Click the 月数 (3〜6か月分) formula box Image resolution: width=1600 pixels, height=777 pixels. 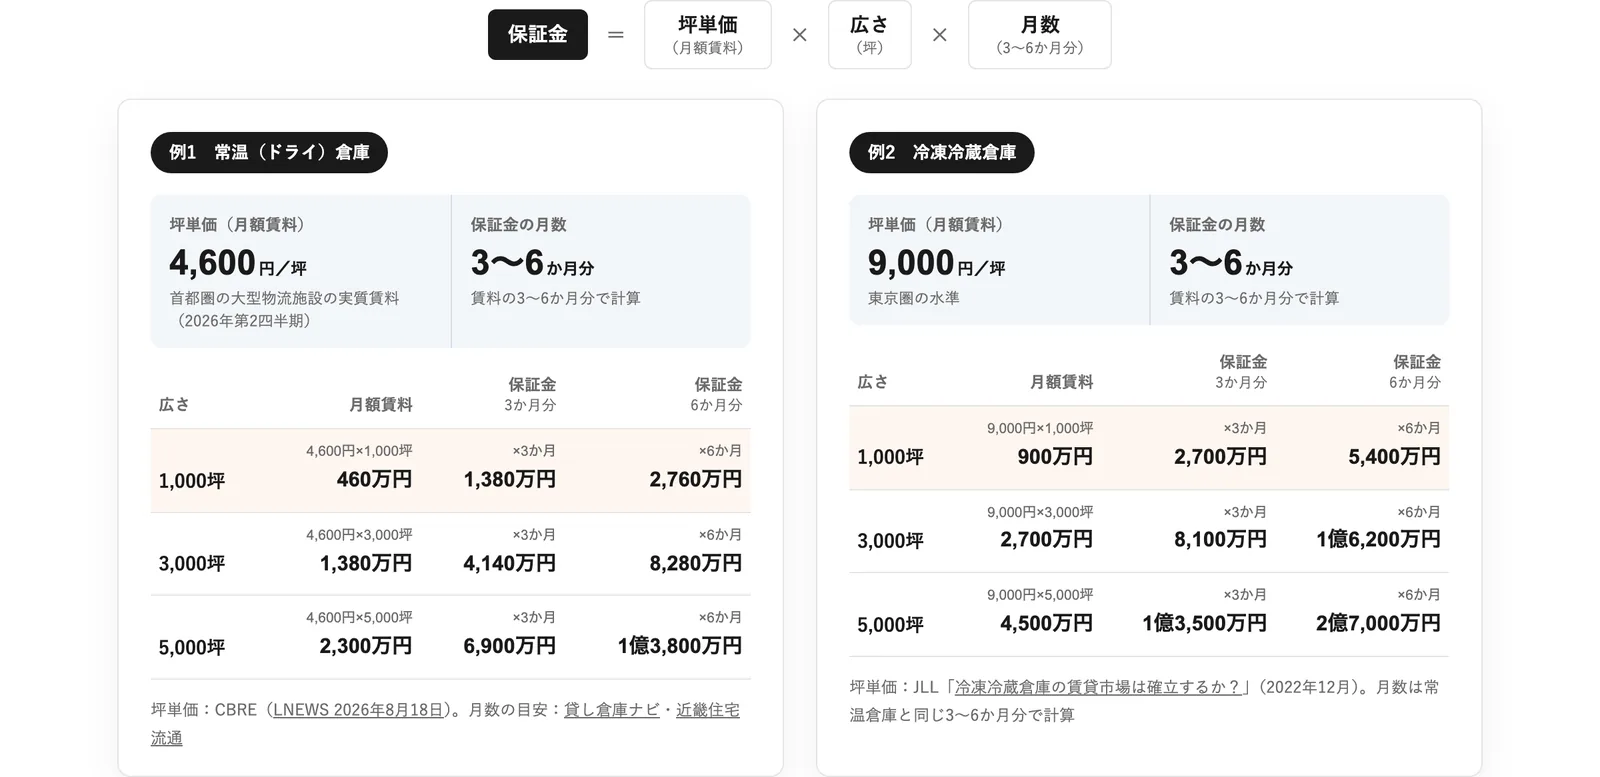(1040, 35)
